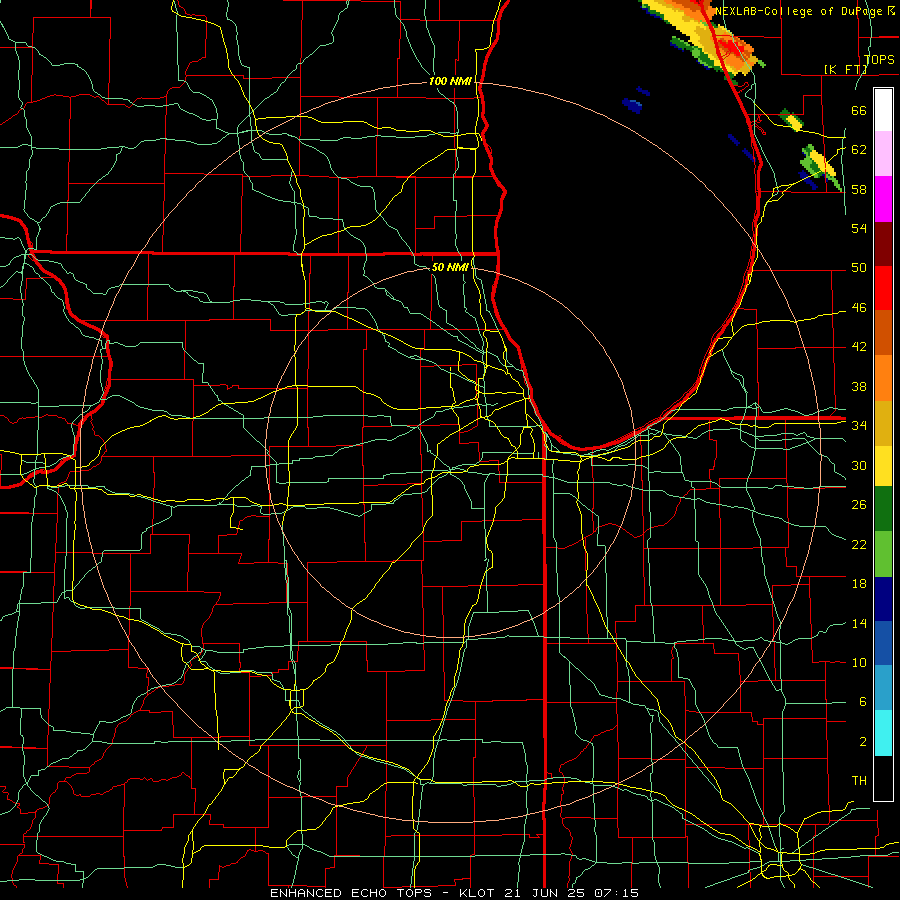Click the dark green legend swatch
Screen dimensions: 900x900
883,509
